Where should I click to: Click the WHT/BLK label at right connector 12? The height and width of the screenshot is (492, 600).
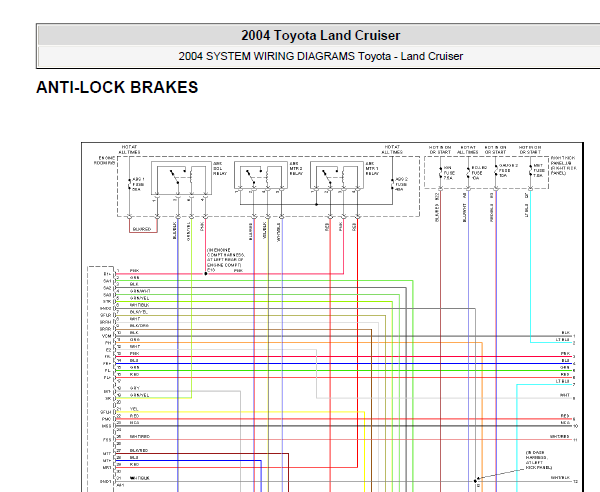(x=560, y=478)
